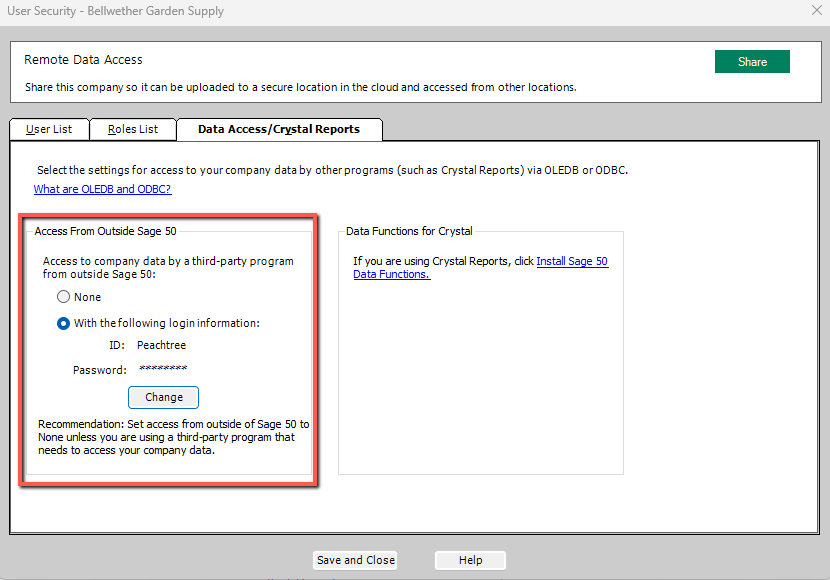Click the Data Functions for Crystal panel
Image resolution: width=830 pixels, height=580 pixels.
pyautogui.click(x=481, y=350)
